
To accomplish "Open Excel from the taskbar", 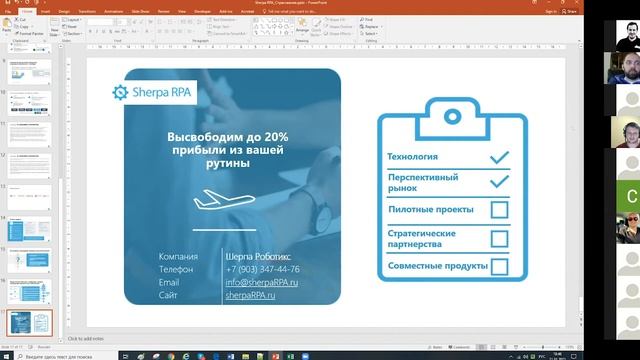I will coord(291,356).
